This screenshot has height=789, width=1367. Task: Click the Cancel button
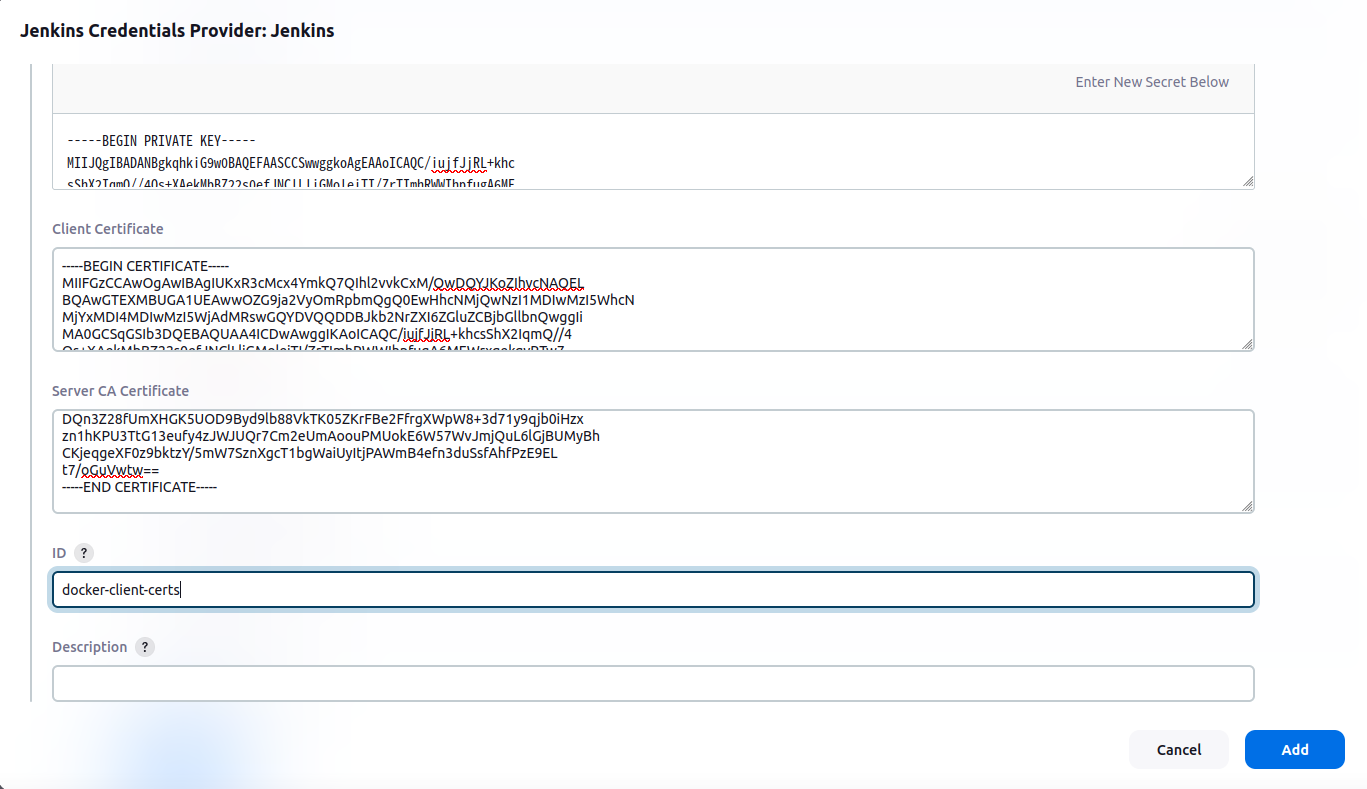pos(1179,750)
